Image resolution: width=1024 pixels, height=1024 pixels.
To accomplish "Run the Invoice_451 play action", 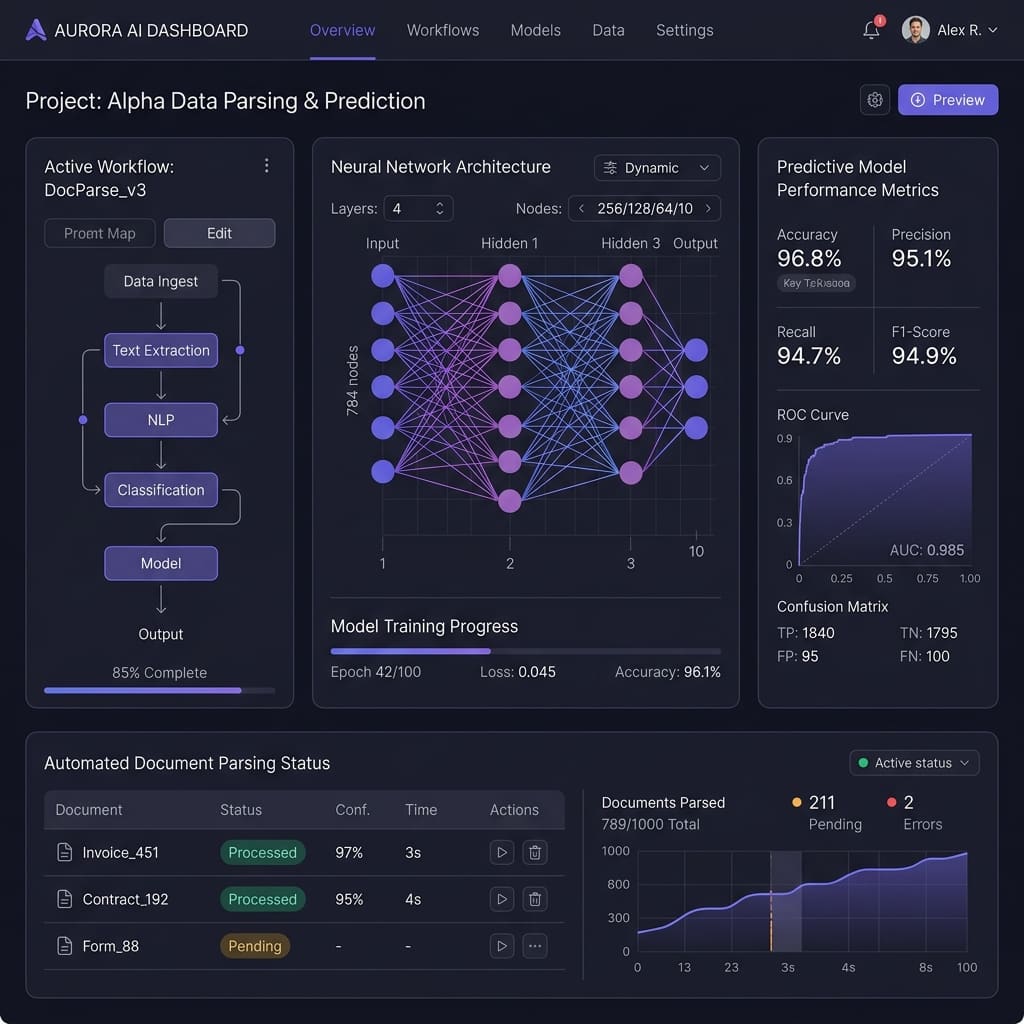I will [502, 852].
